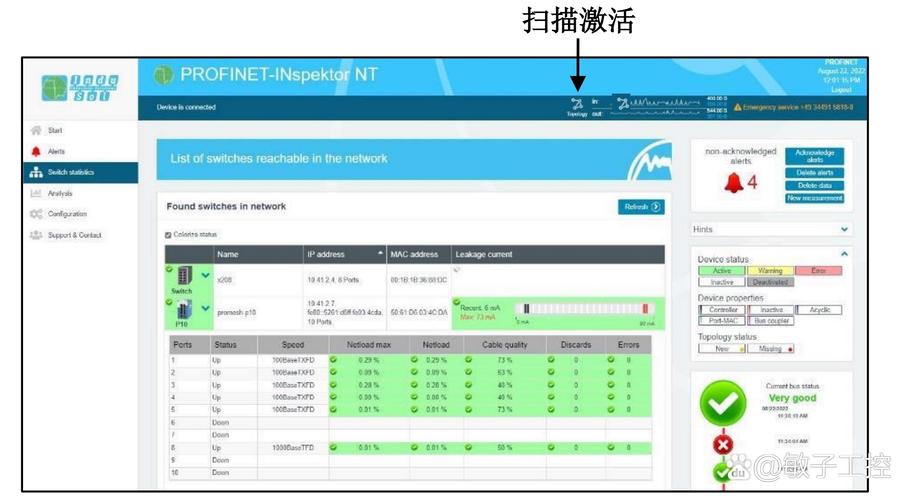Toggle the Acyclic device property filter

point(819,310)
